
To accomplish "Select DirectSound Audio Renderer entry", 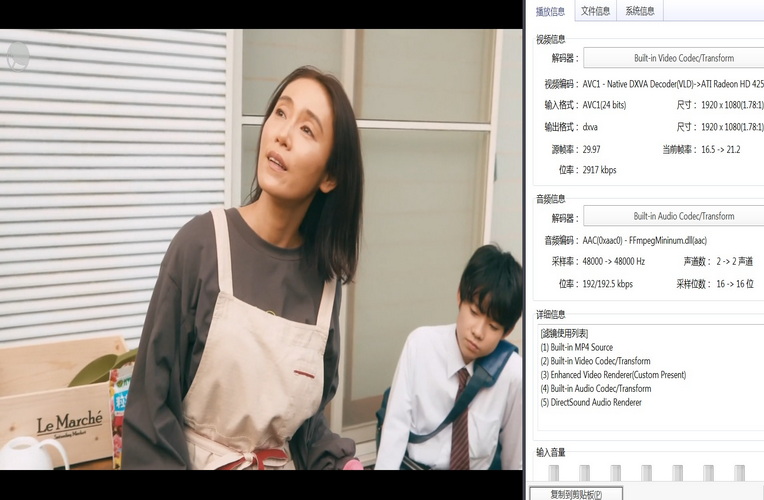I will tap(591, 403).
